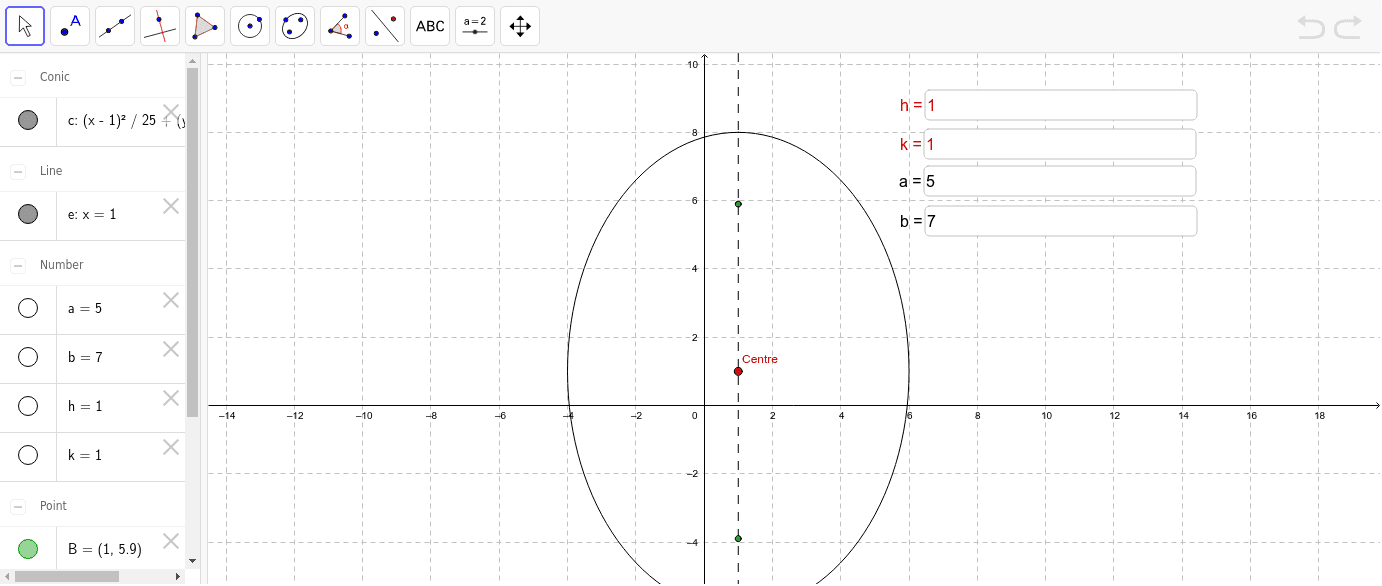This screenshot has width=1382, height=586.
Task: Pick the Circle with center tool
Action: tap(250, 26)
